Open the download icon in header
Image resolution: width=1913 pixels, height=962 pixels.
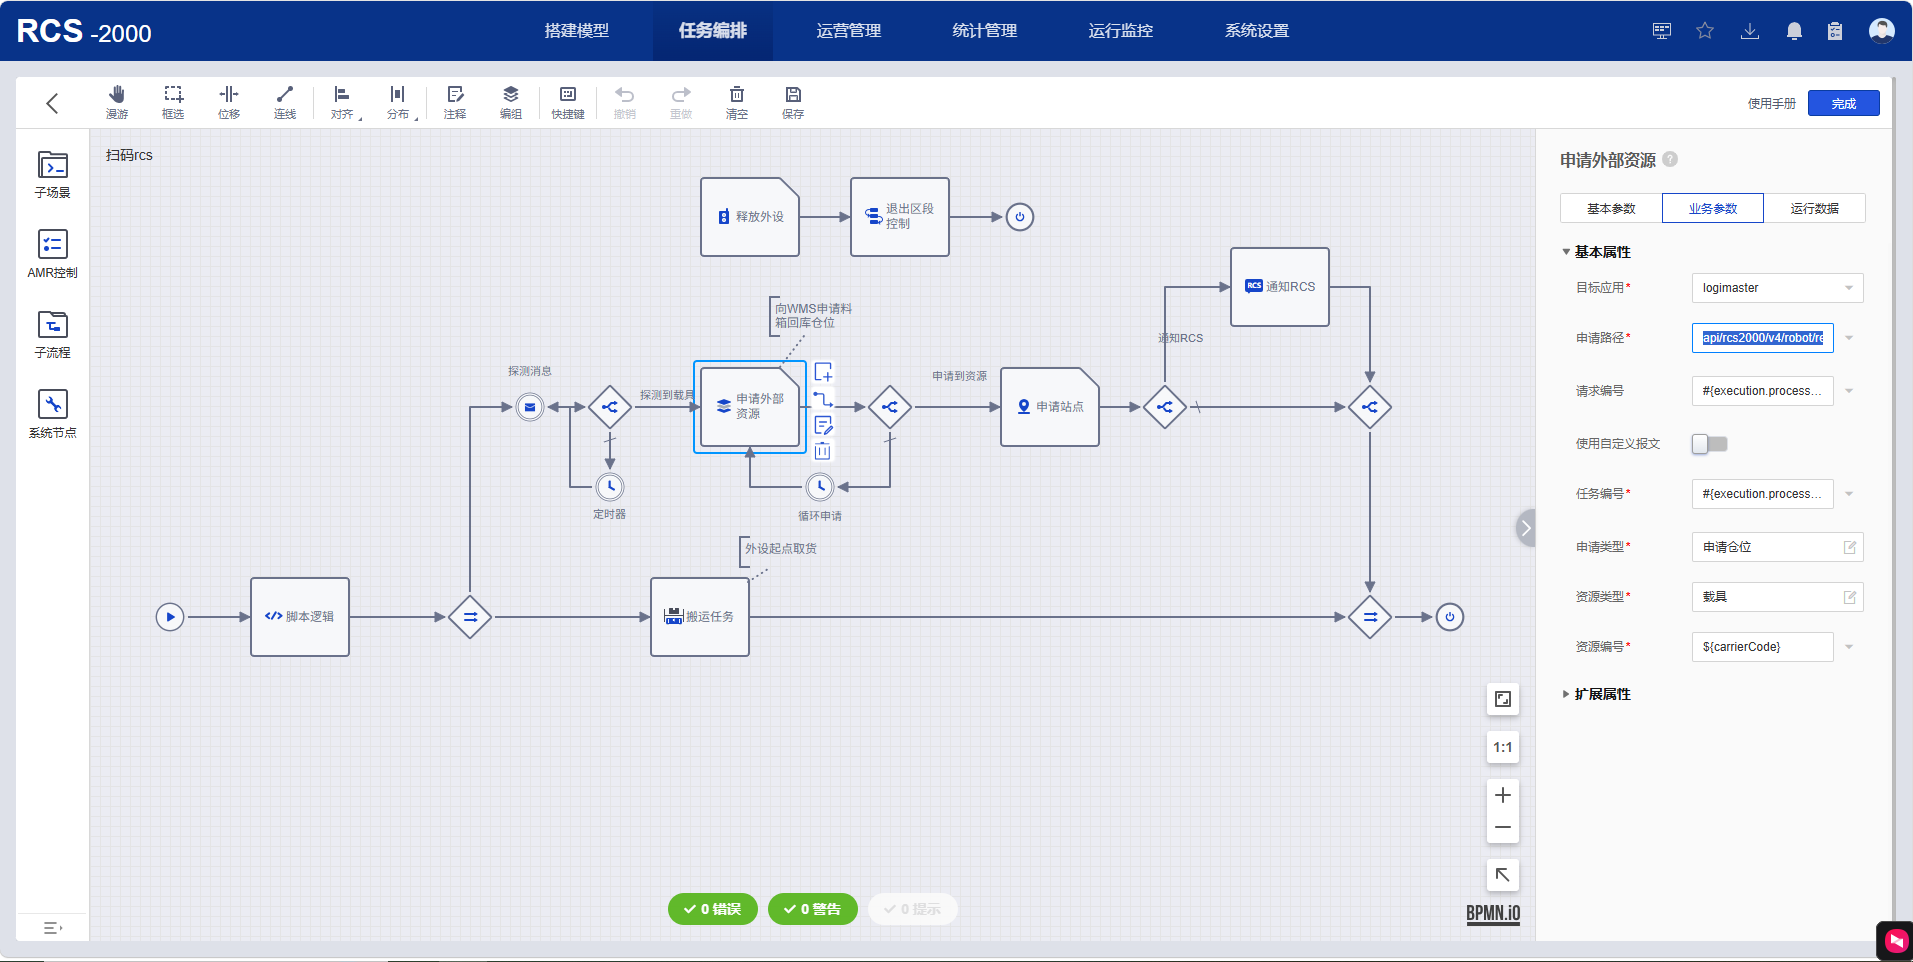point(1750,31)
